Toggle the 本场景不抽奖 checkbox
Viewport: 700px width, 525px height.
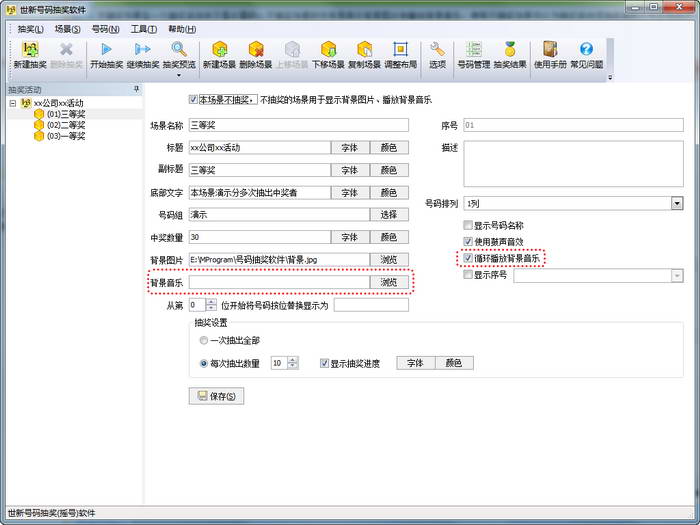[194, 100]
